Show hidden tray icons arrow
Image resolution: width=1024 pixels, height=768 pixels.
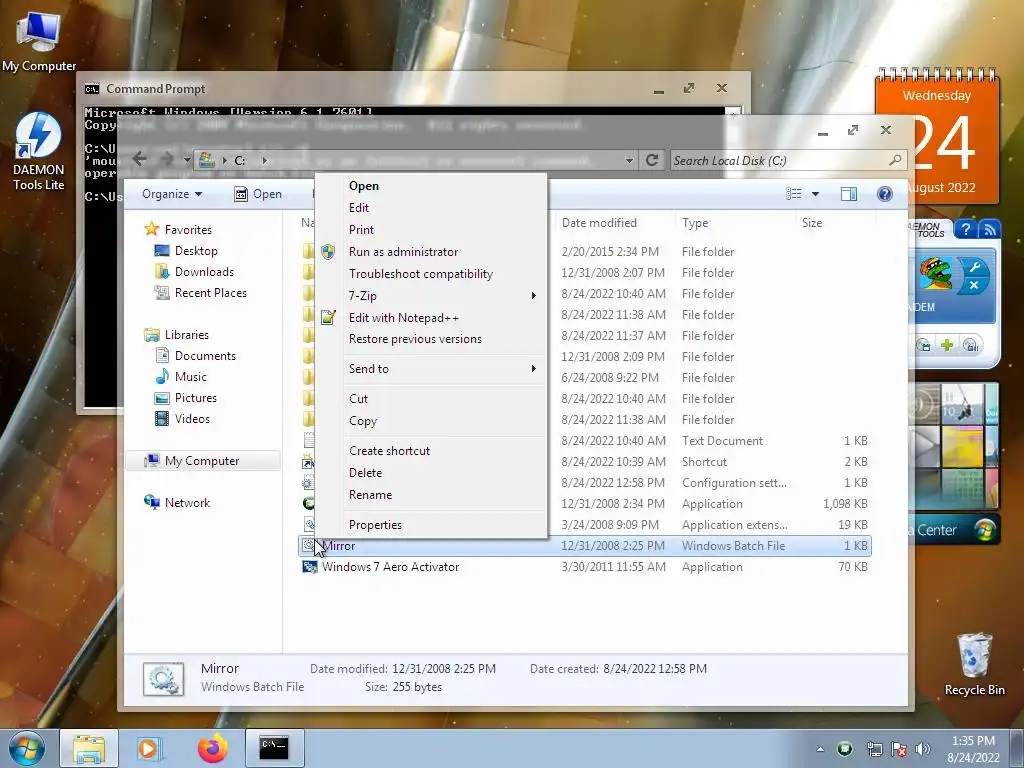(x=820, y=749)
